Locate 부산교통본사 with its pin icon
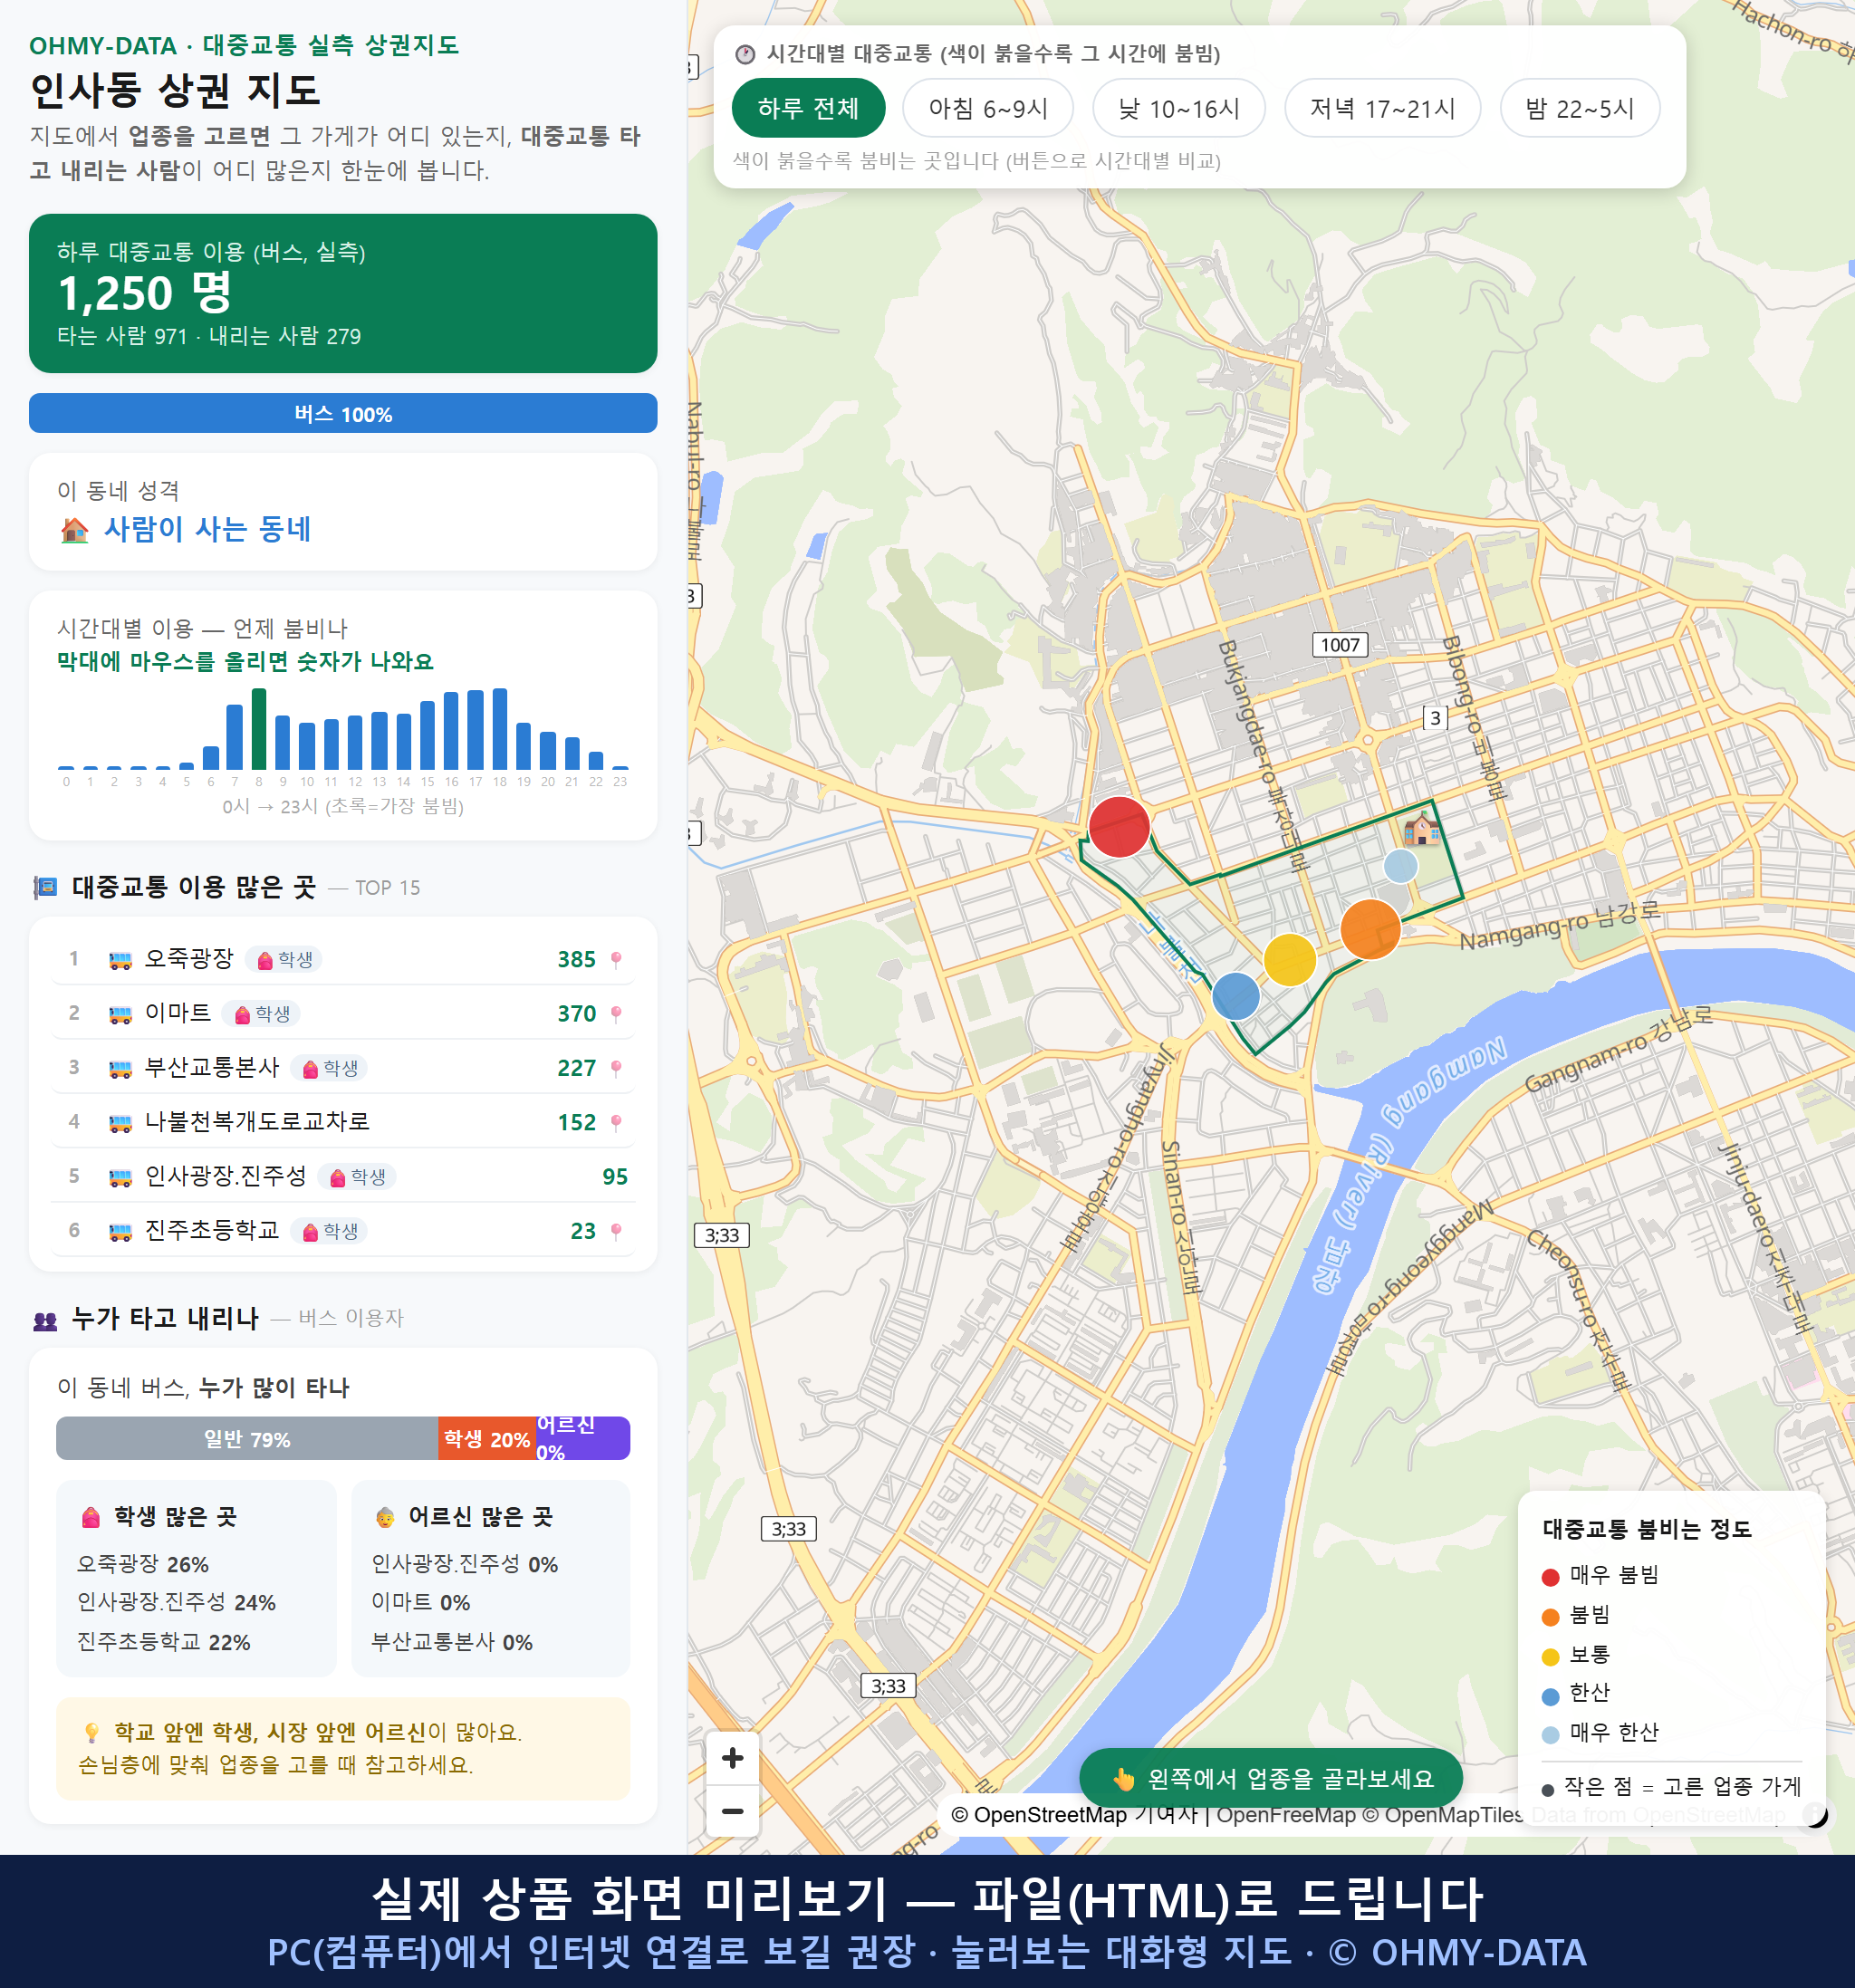 [616, 1068]
